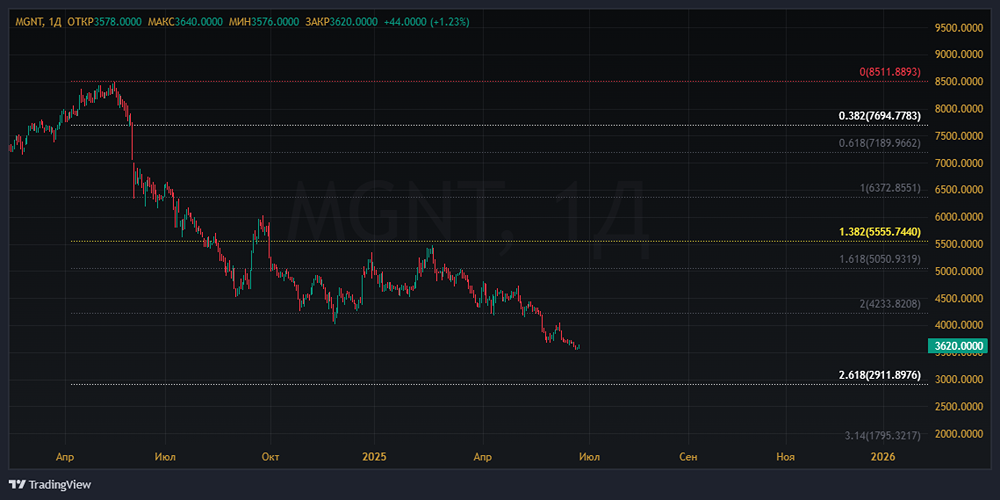1000x500 pixels.
Task: Click the ЗАКР 3620.0000 close value
Action: tap(341, 22)
